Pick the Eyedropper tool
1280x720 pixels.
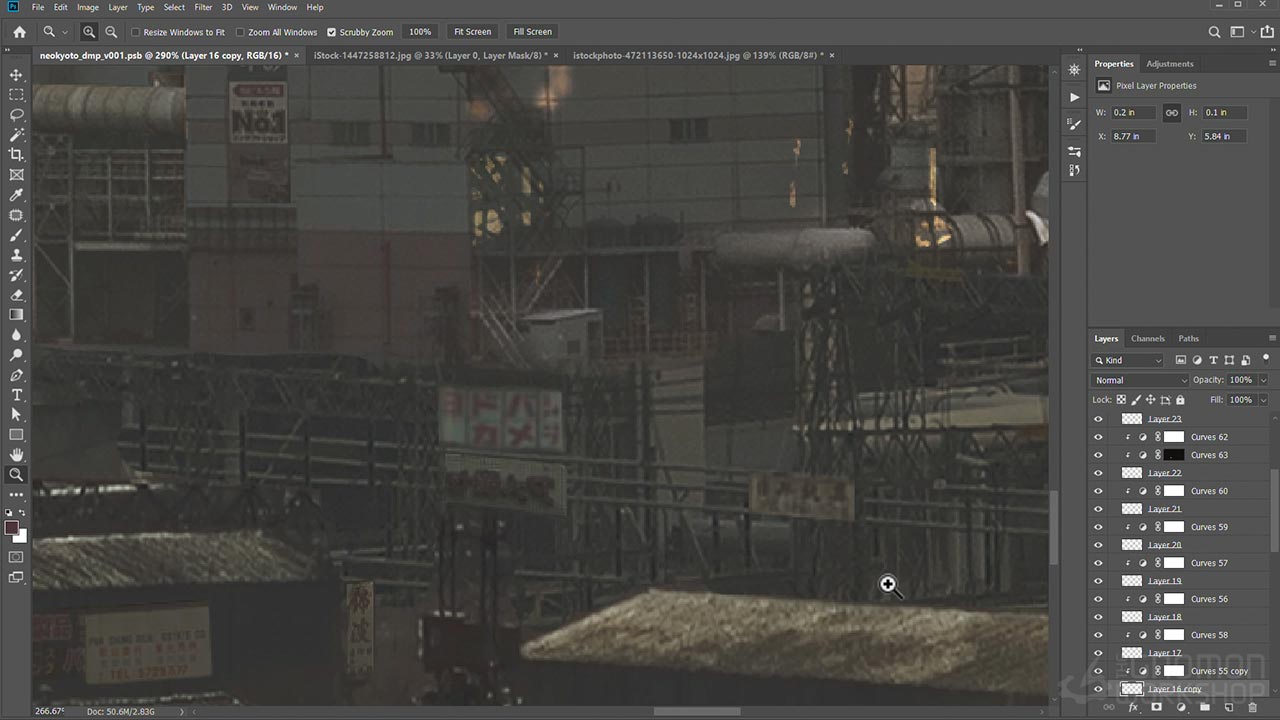click(16, 195)
